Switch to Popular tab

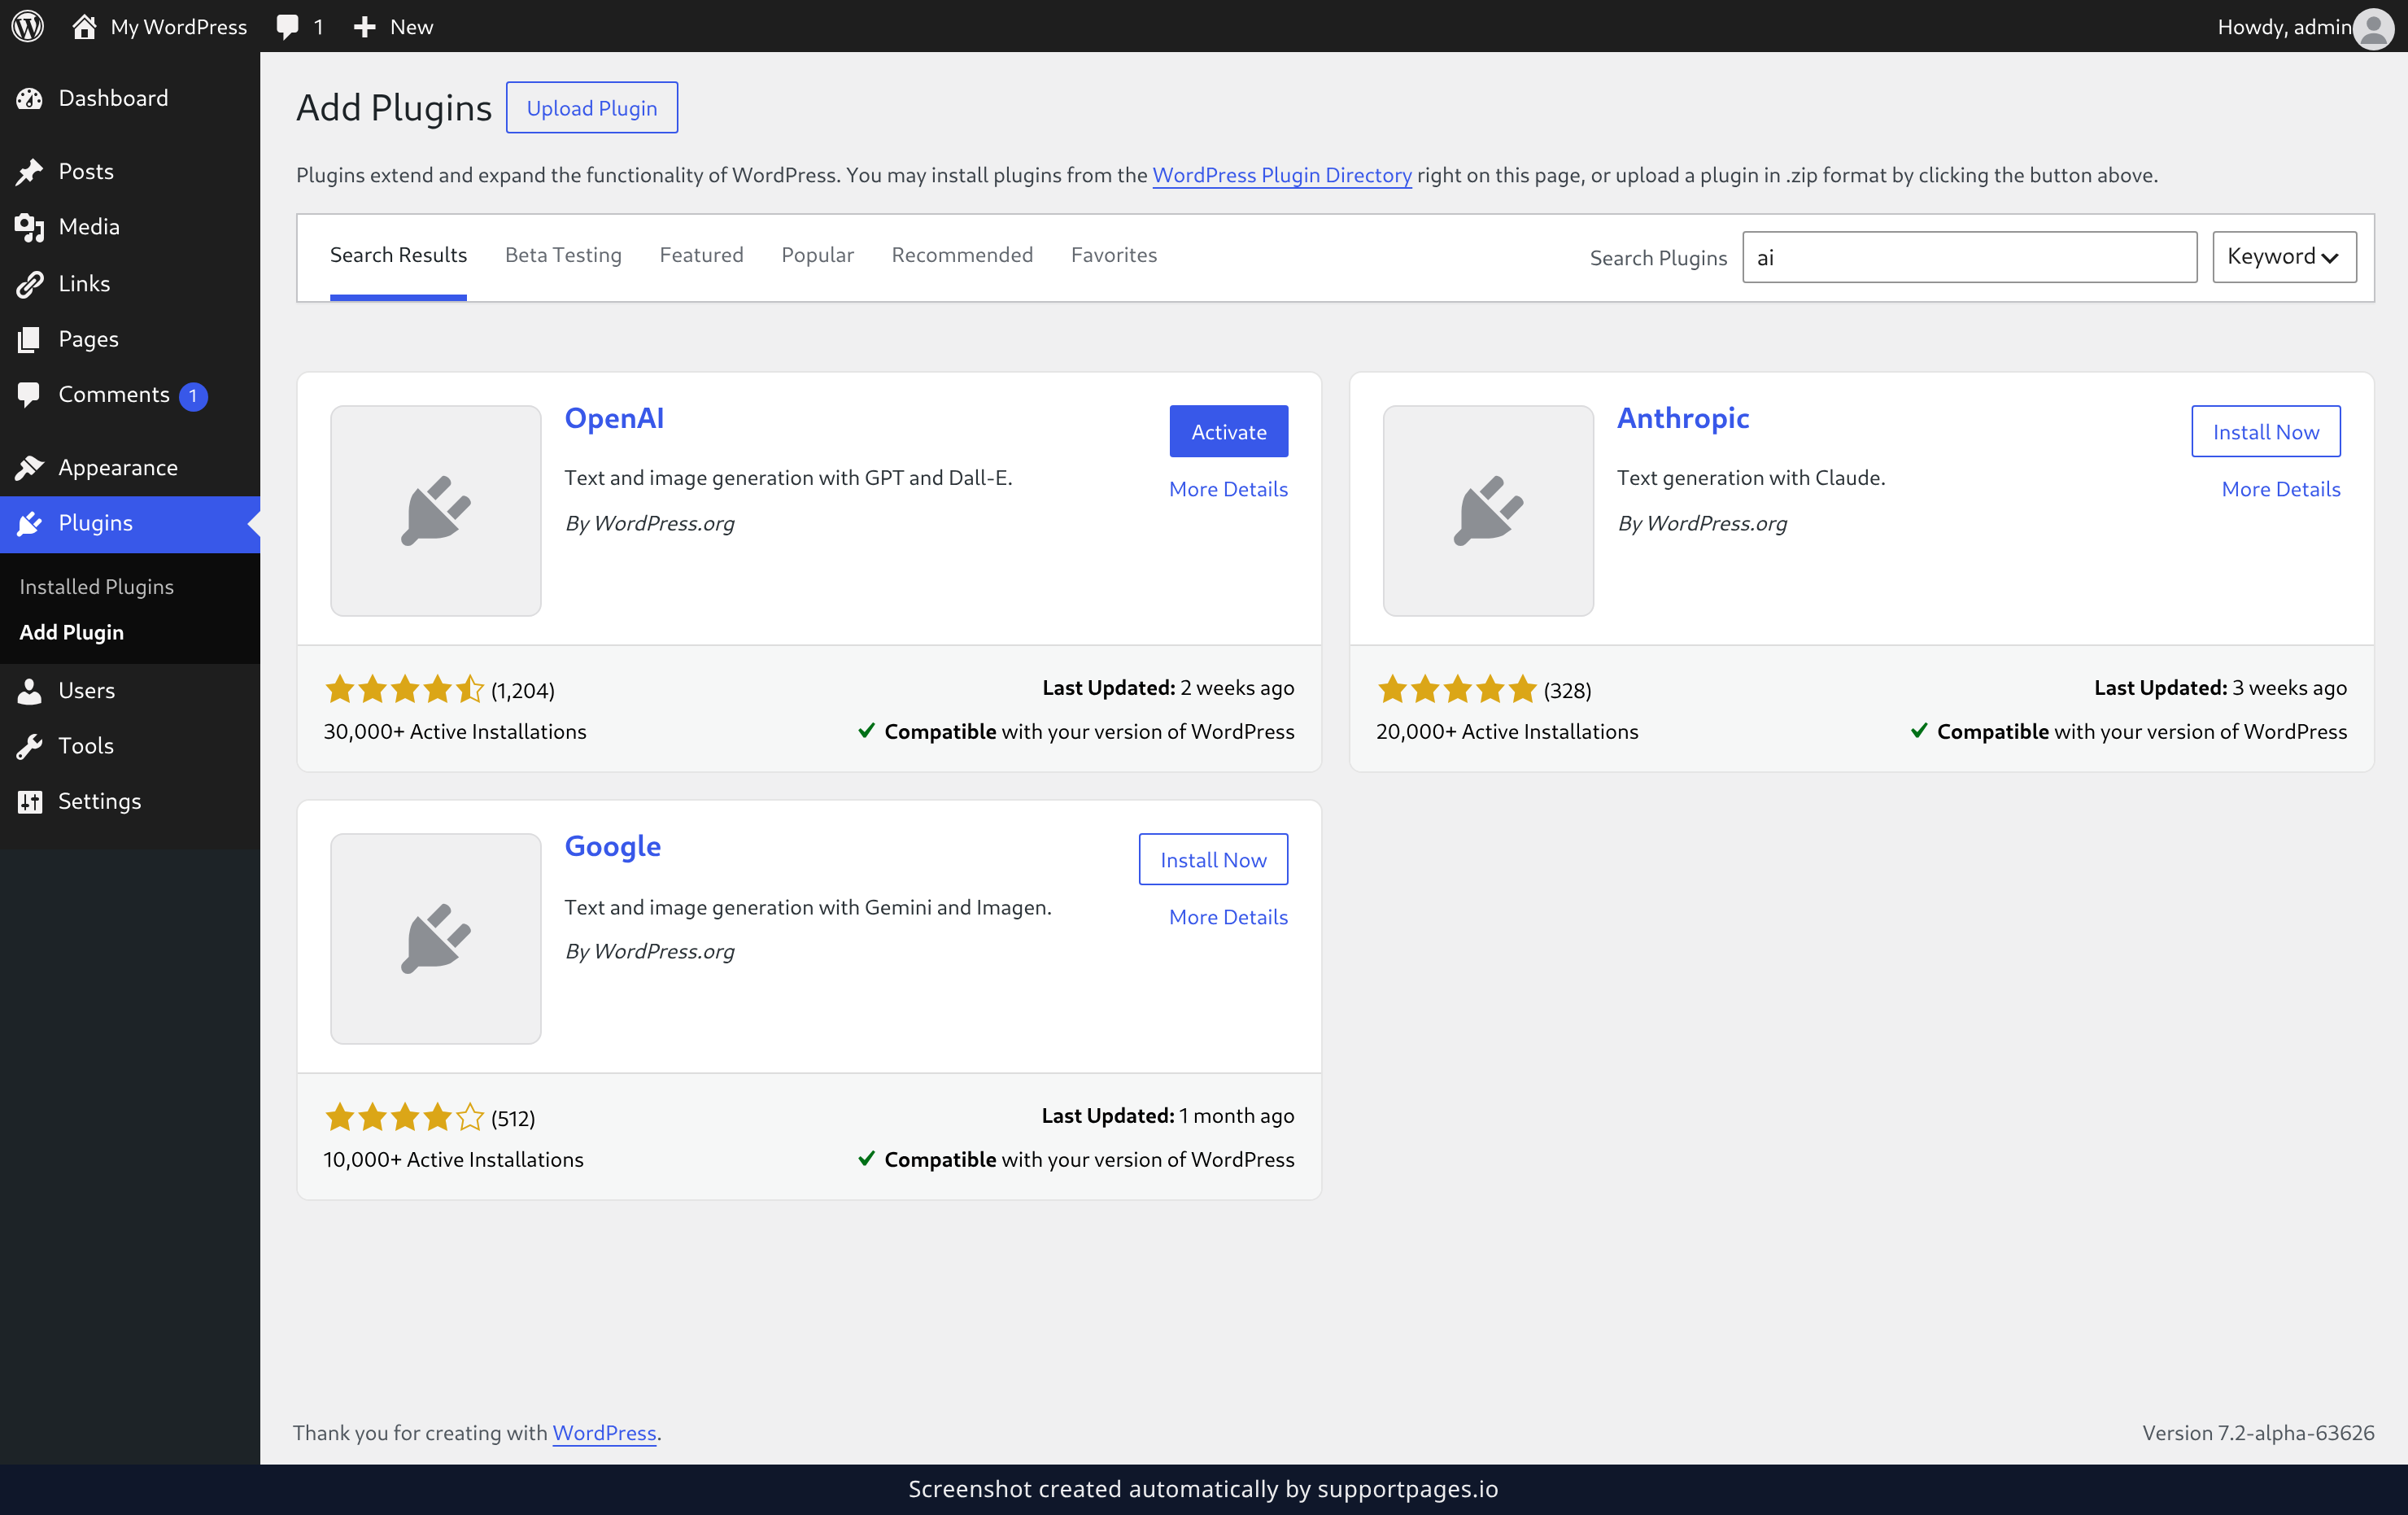(817, 255)
